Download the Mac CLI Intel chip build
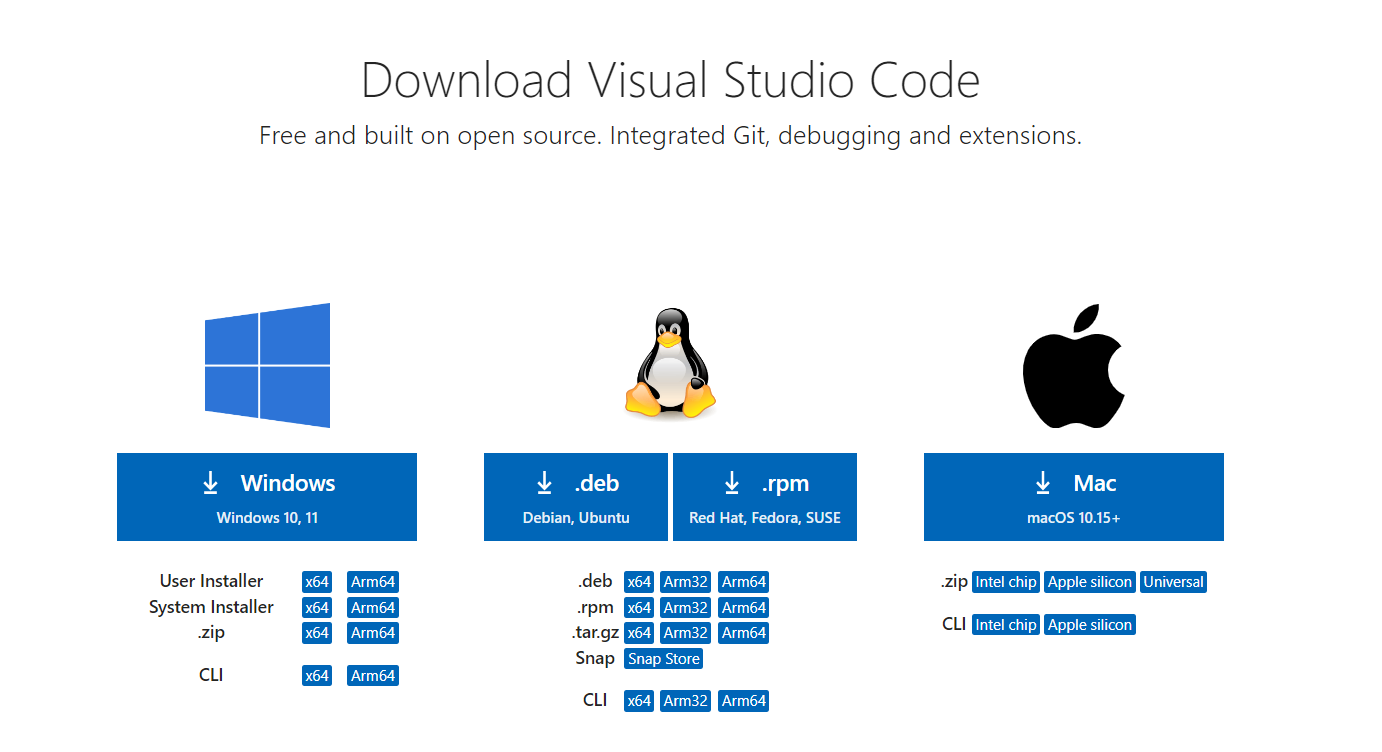 [1006, 625]
